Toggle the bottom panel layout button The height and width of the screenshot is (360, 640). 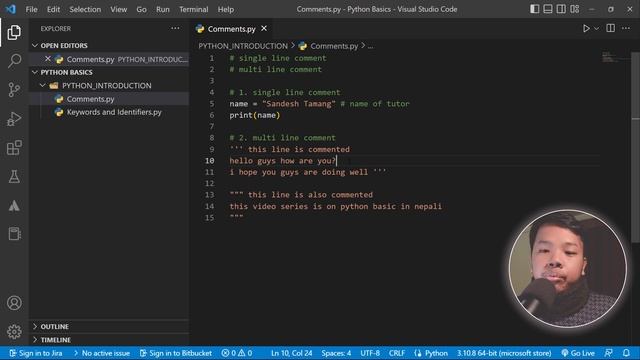[548, 9]
